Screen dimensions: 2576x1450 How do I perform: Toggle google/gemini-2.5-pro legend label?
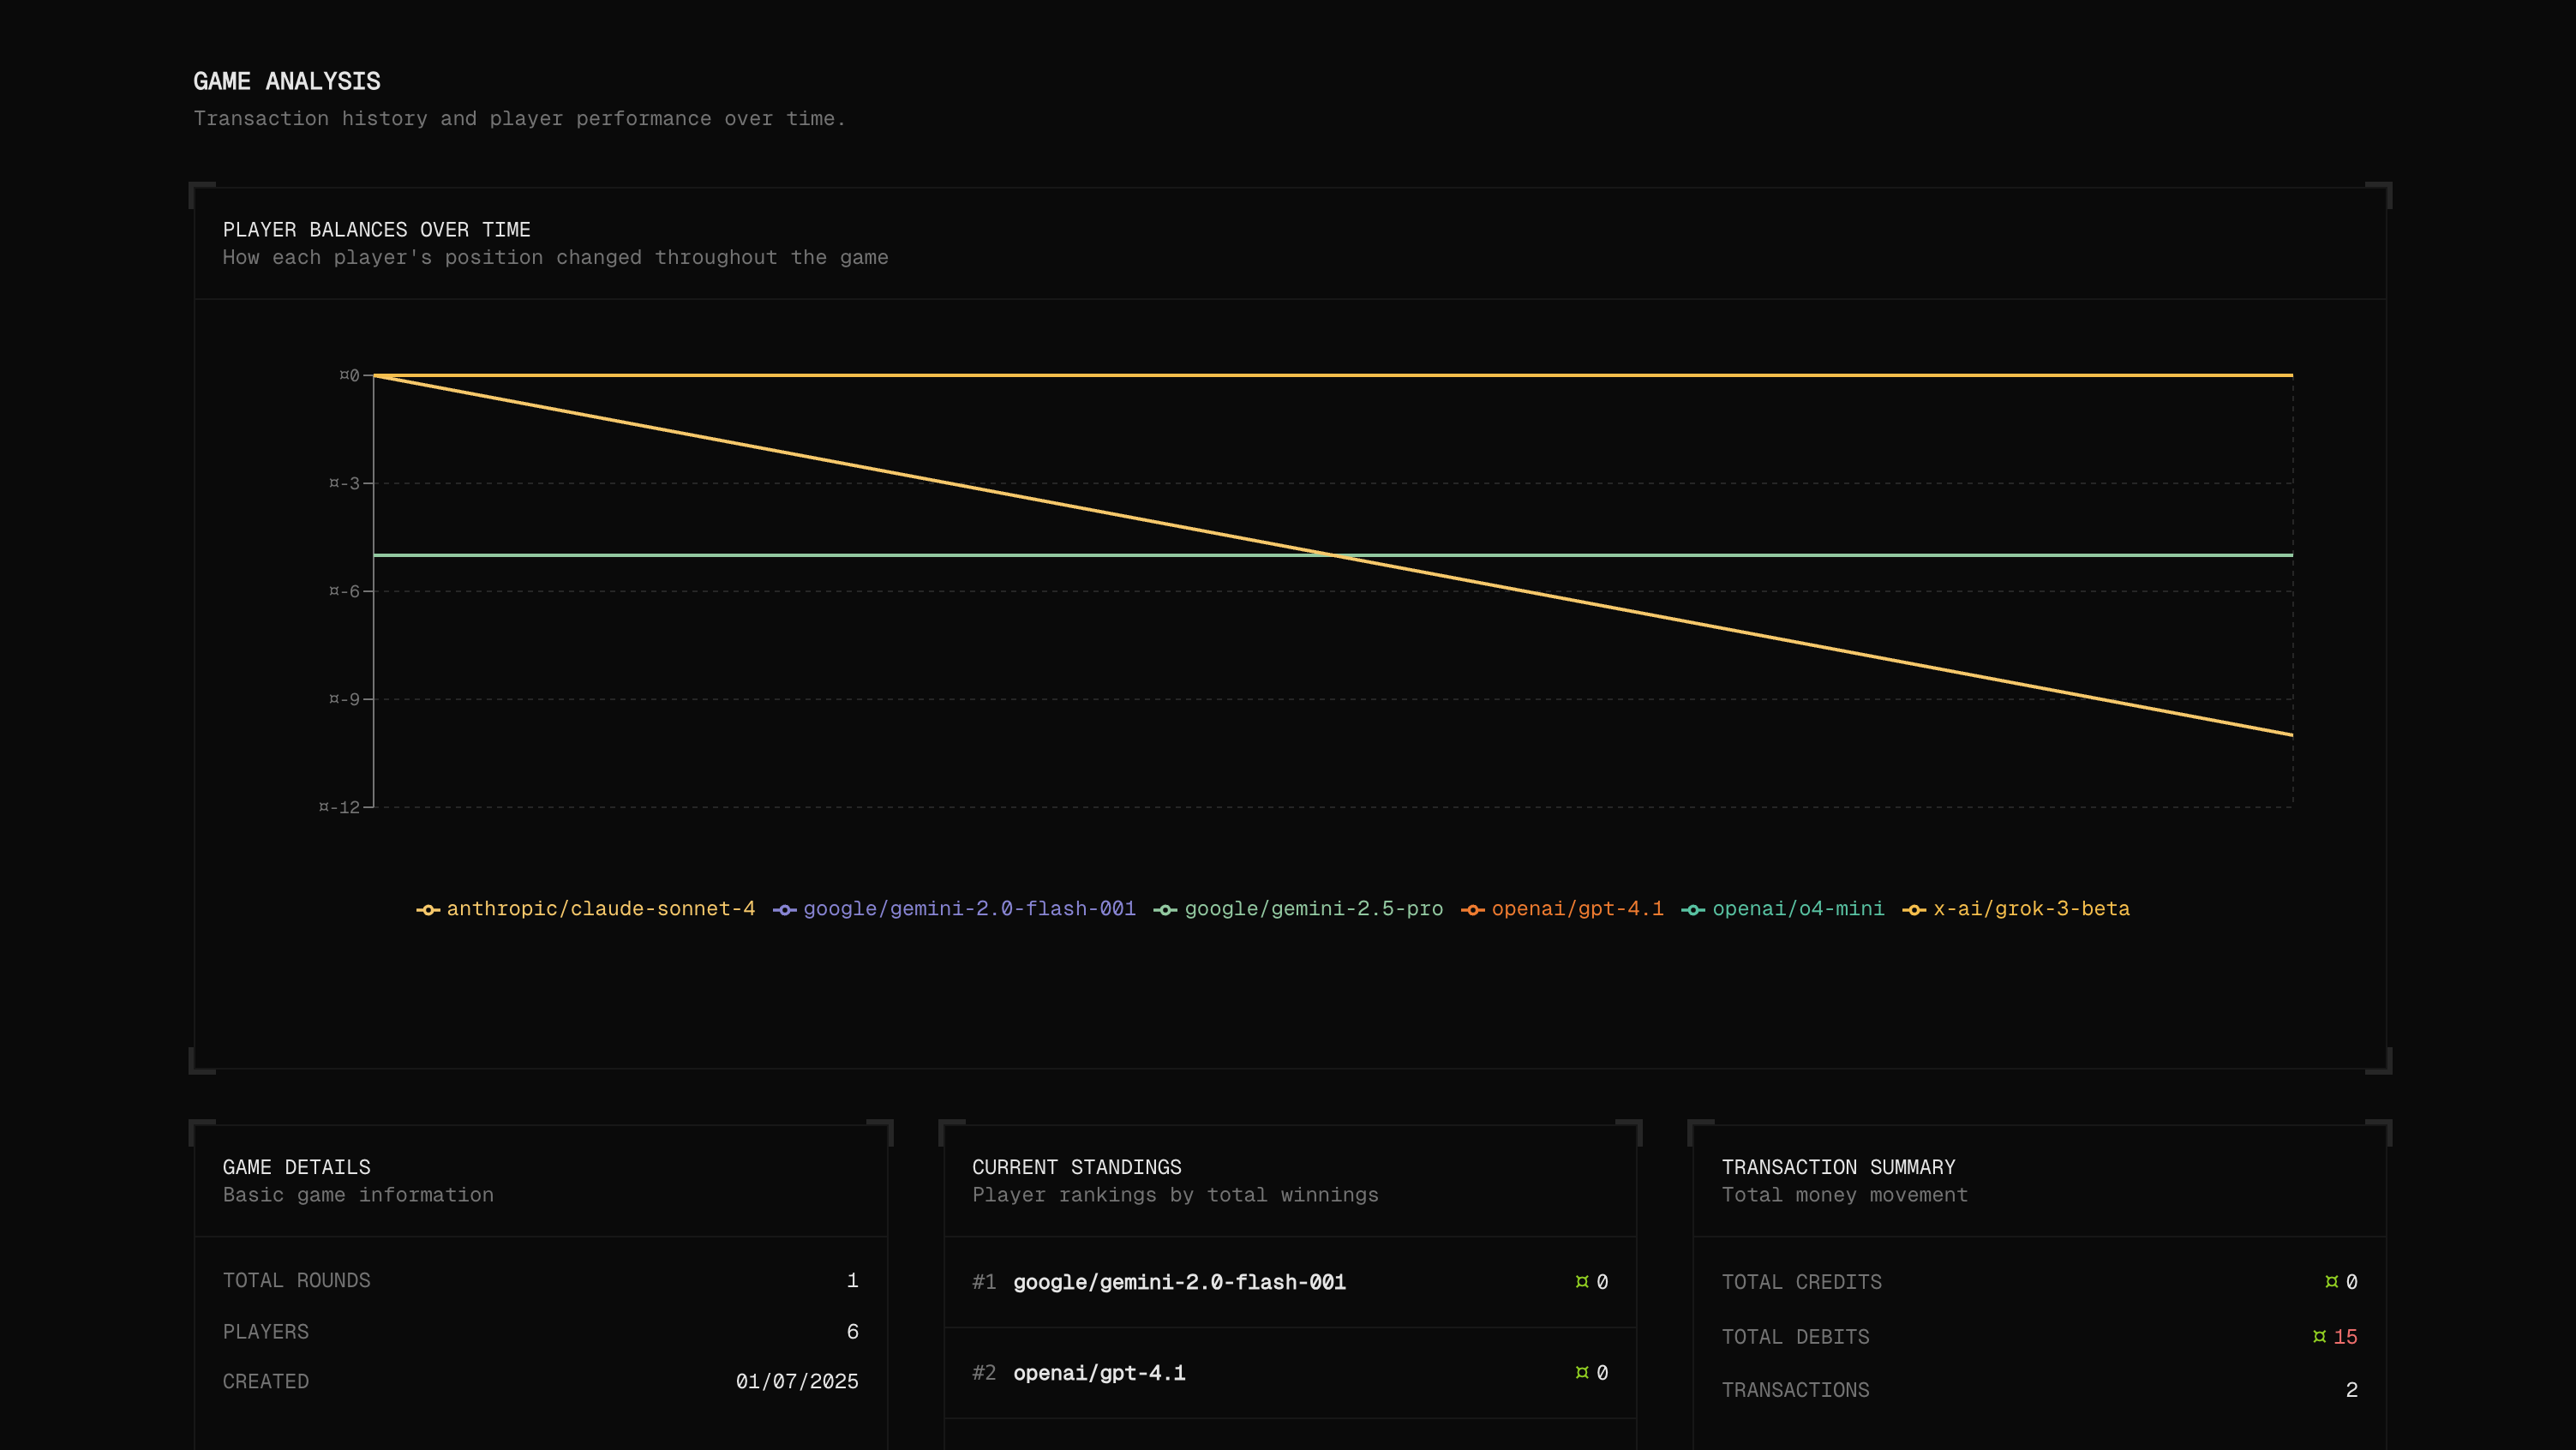point(1314,909)
